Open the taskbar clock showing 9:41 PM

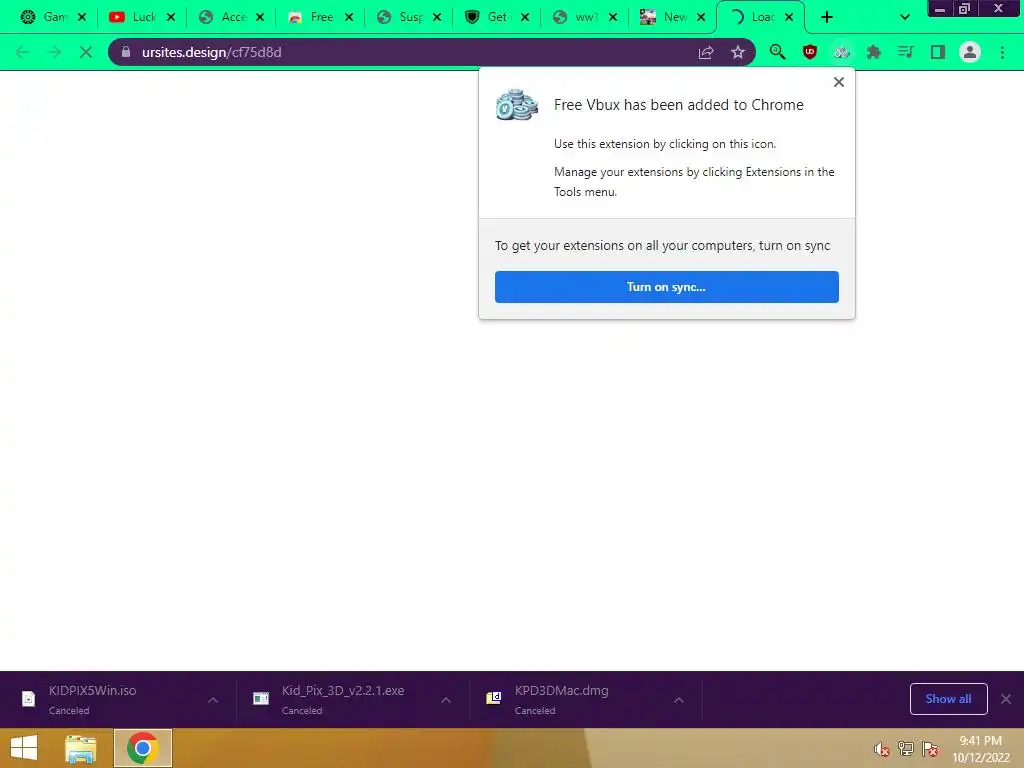coord(981,749)
